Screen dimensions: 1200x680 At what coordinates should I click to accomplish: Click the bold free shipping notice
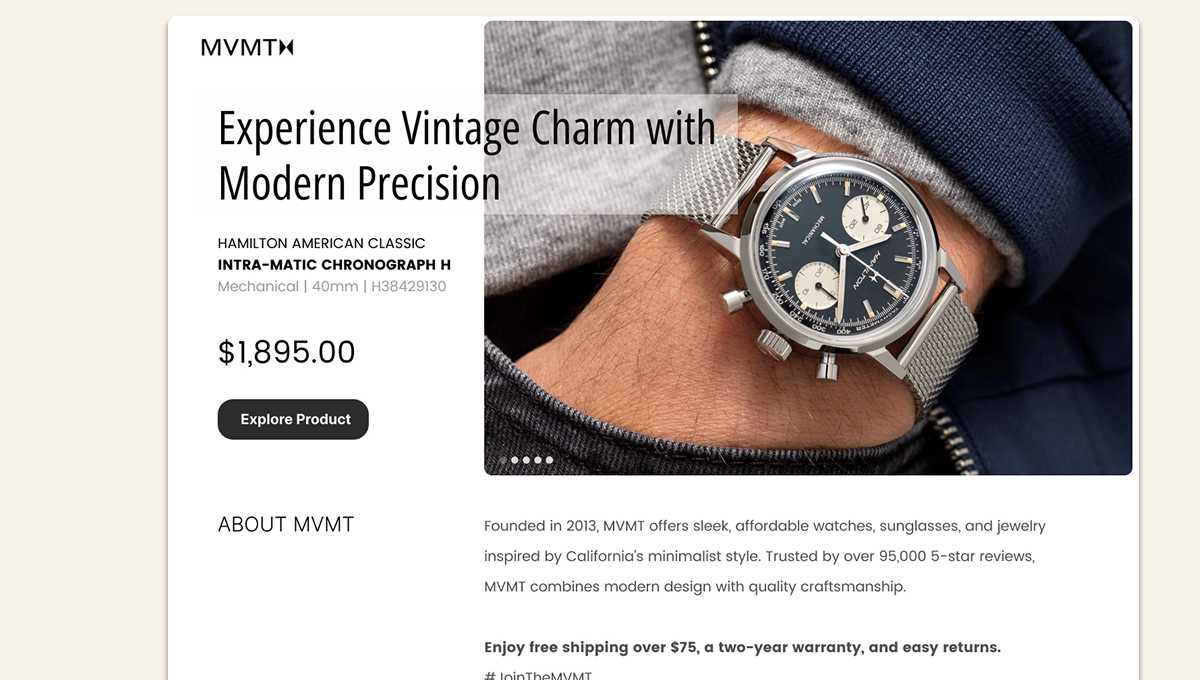(x=742, y=647)
